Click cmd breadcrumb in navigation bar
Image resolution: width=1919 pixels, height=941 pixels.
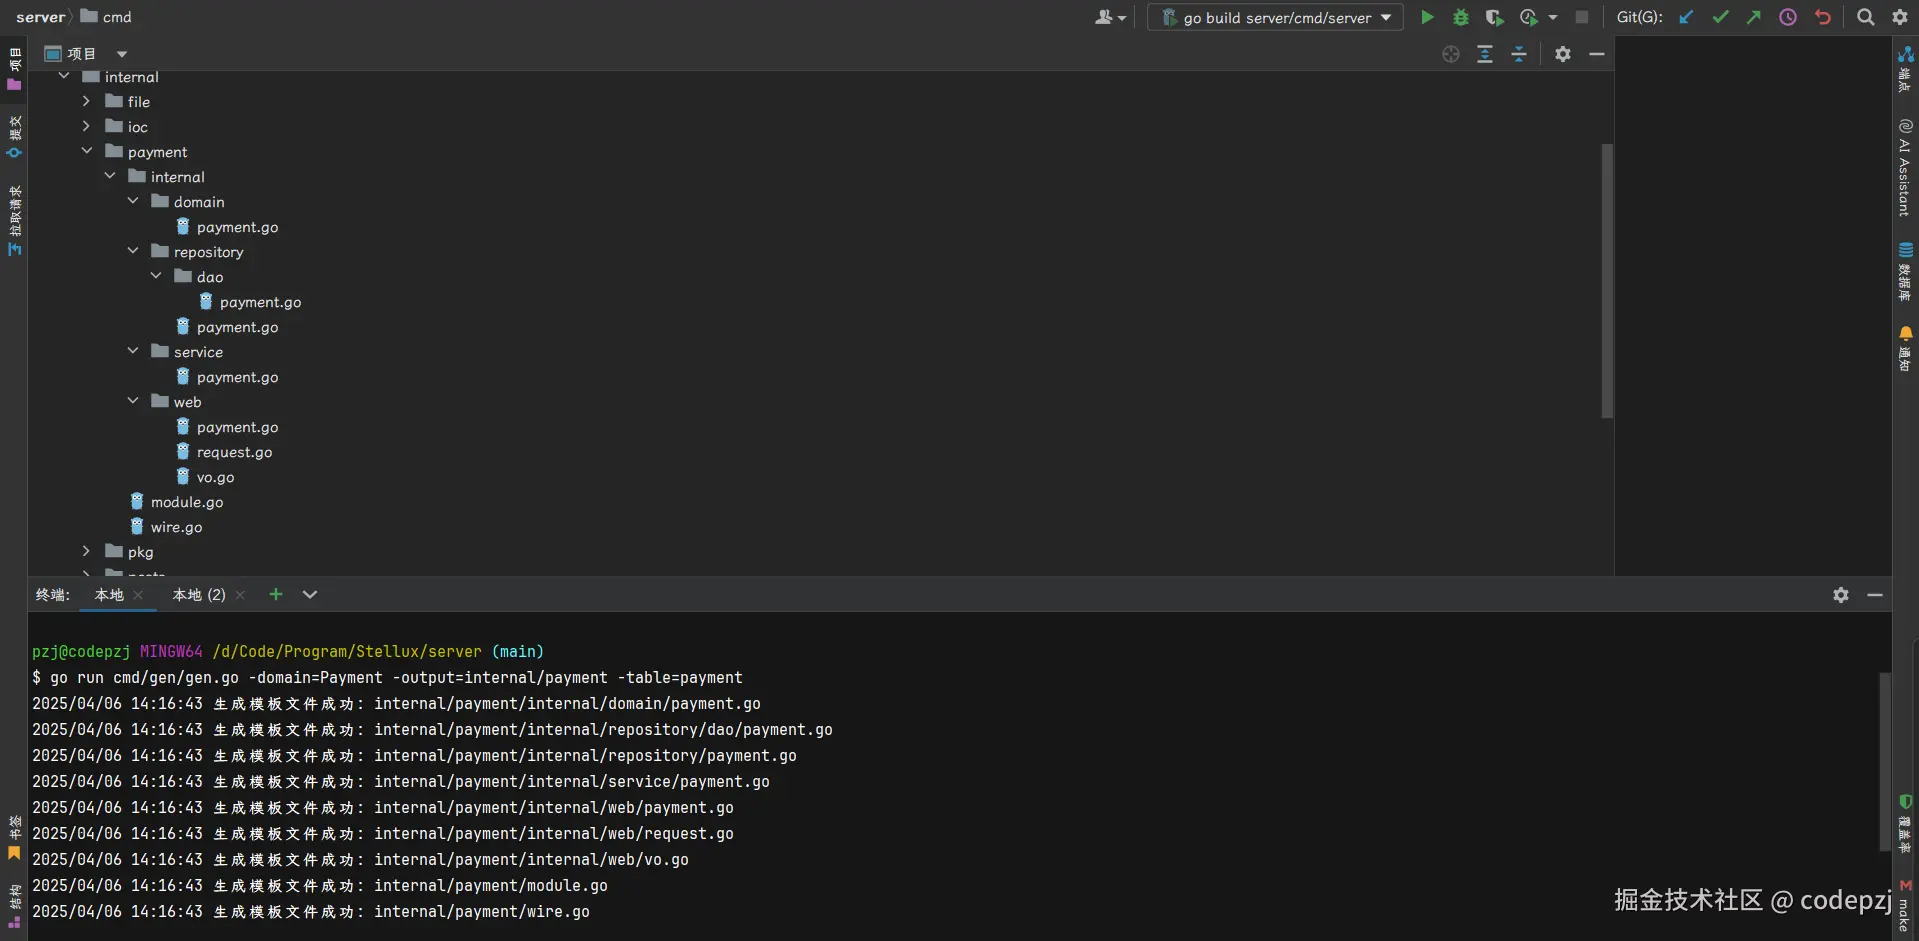point(106,17)
